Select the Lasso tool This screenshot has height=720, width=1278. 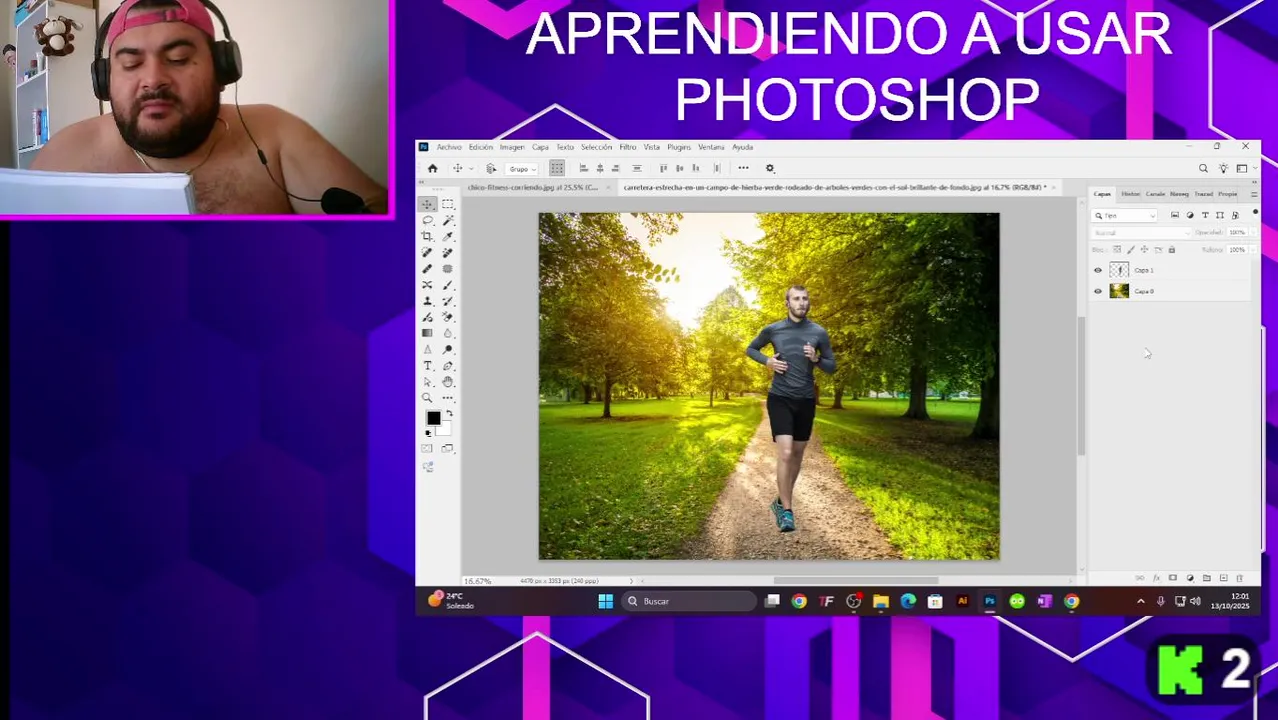tap(427, 220)
